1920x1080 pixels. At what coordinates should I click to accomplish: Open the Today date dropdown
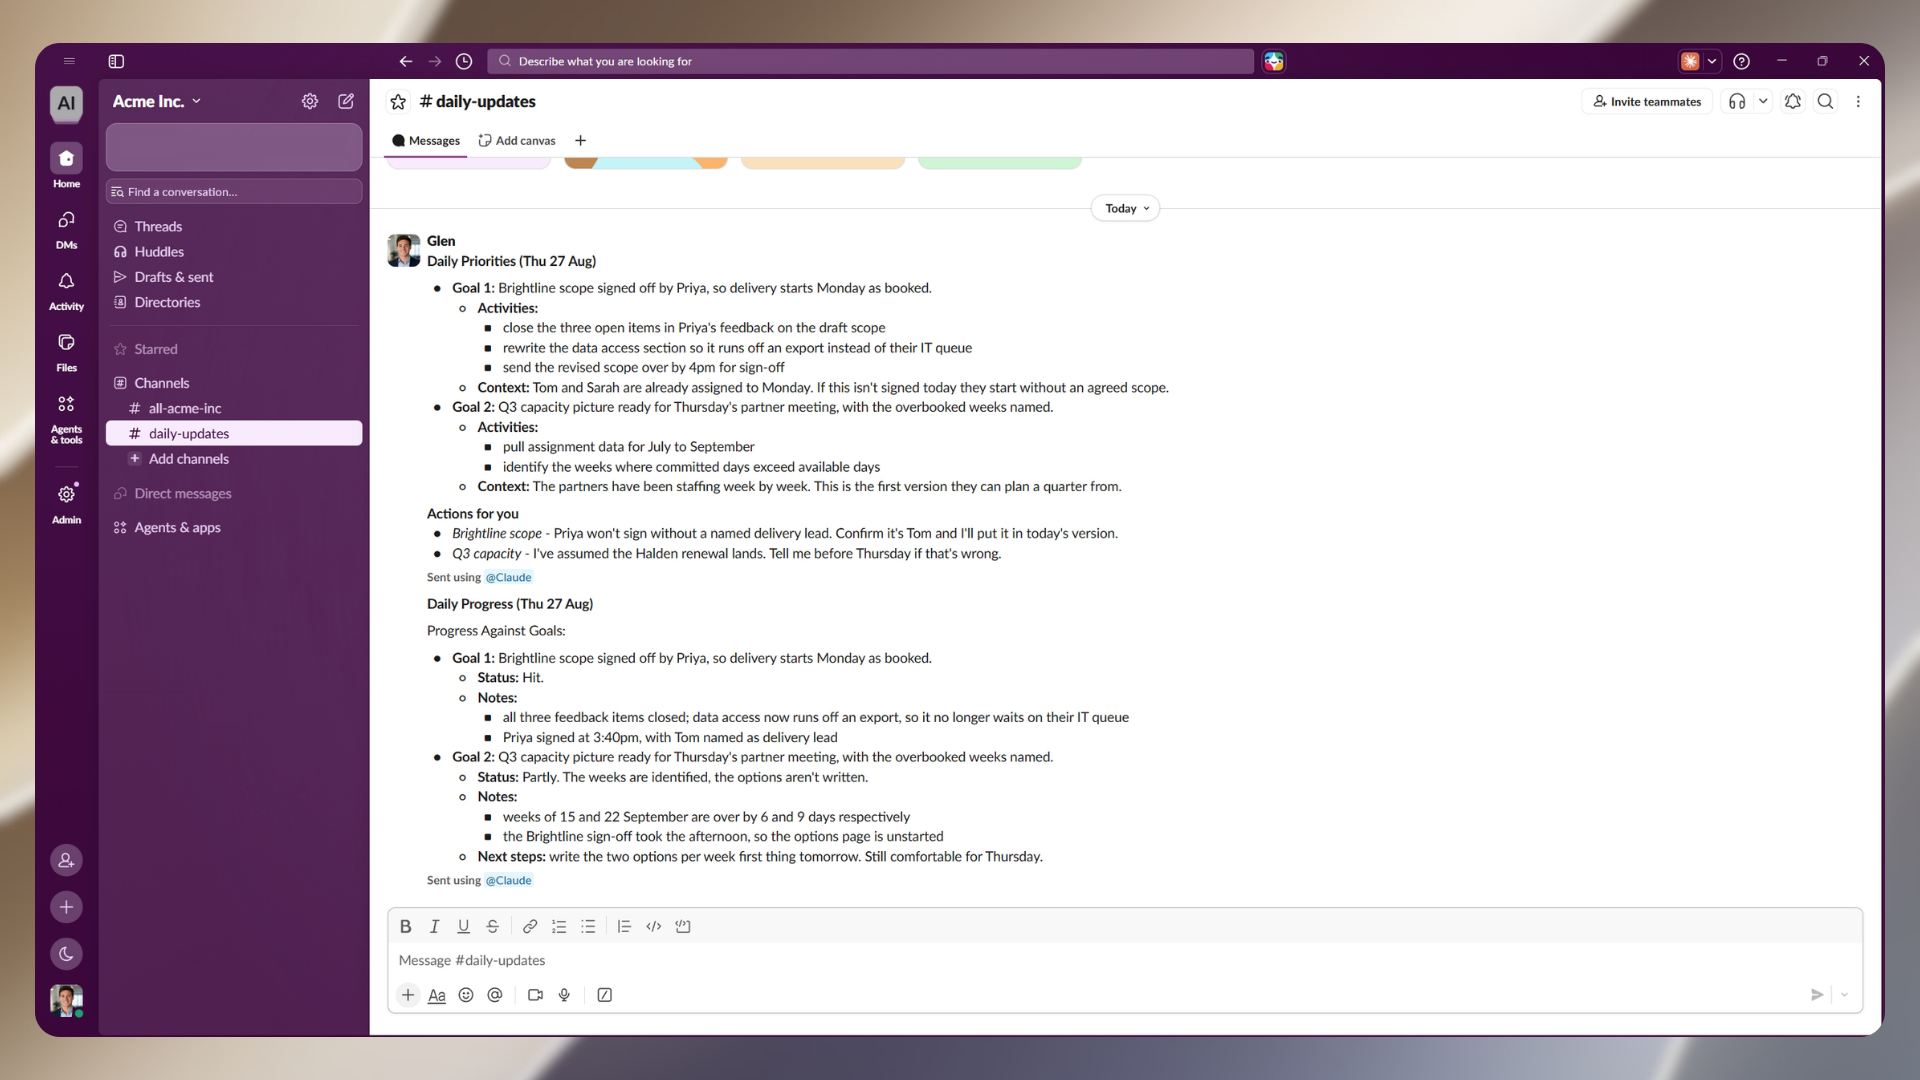pyautogui.click(x=1126, y=208)
